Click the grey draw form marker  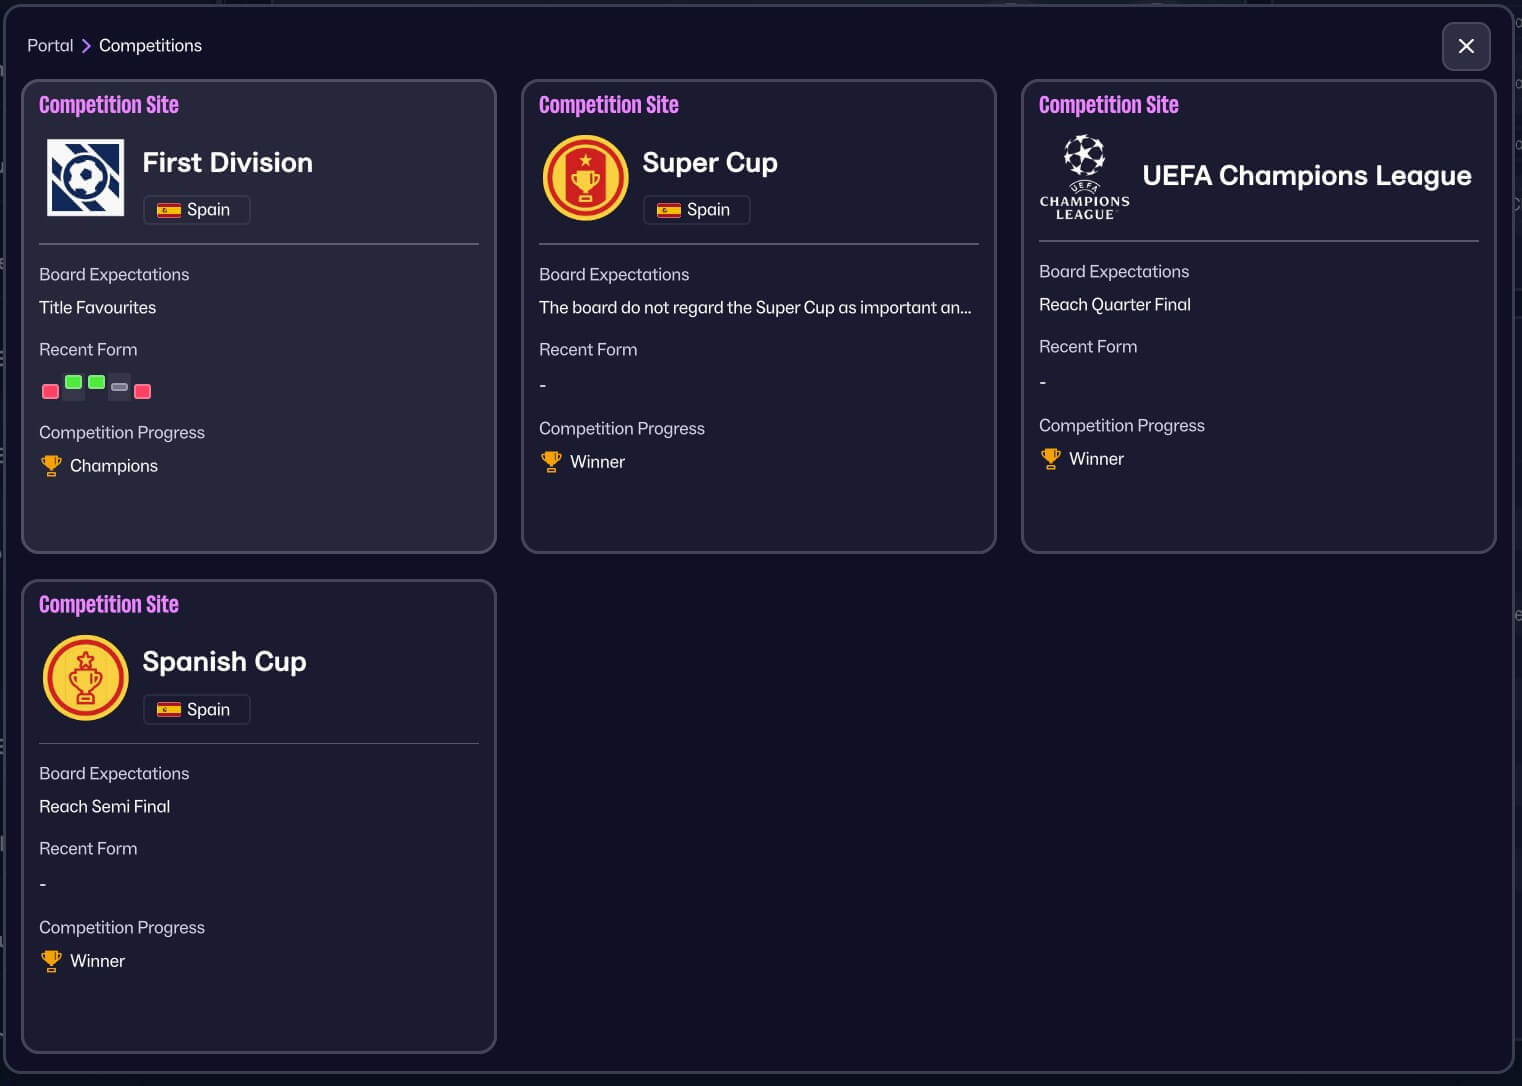click(119, 387)
